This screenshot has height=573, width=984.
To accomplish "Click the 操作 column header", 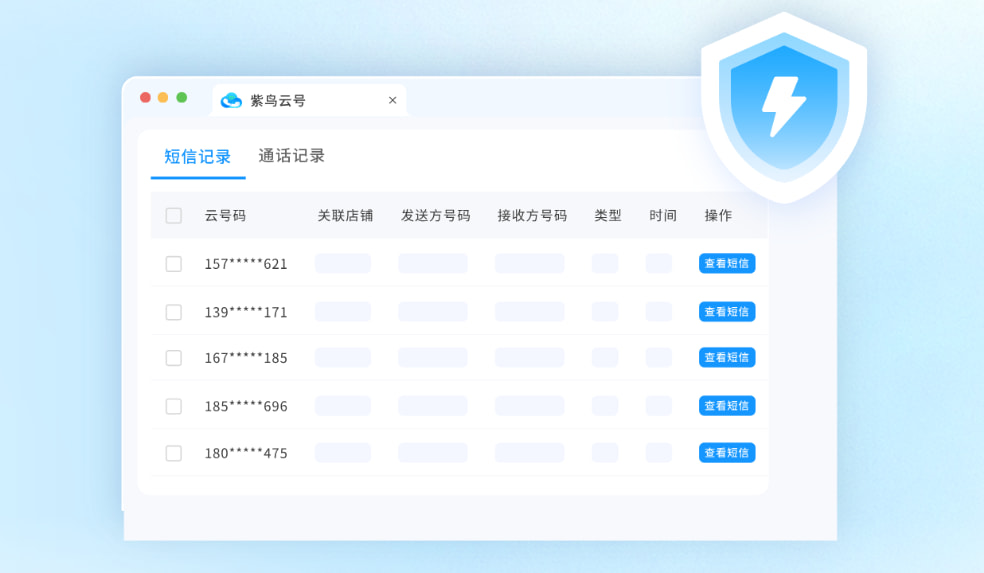I will point(718,216).
